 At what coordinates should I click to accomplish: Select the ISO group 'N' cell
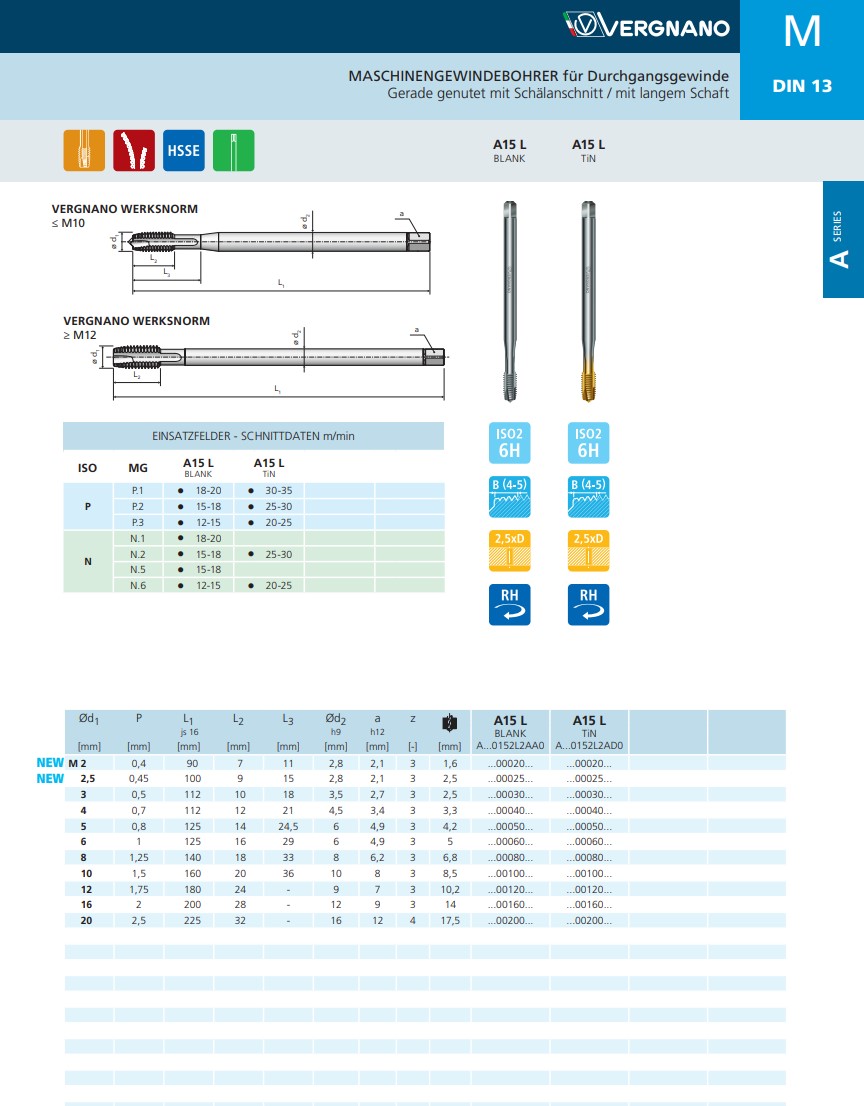(x=87, y=561)
